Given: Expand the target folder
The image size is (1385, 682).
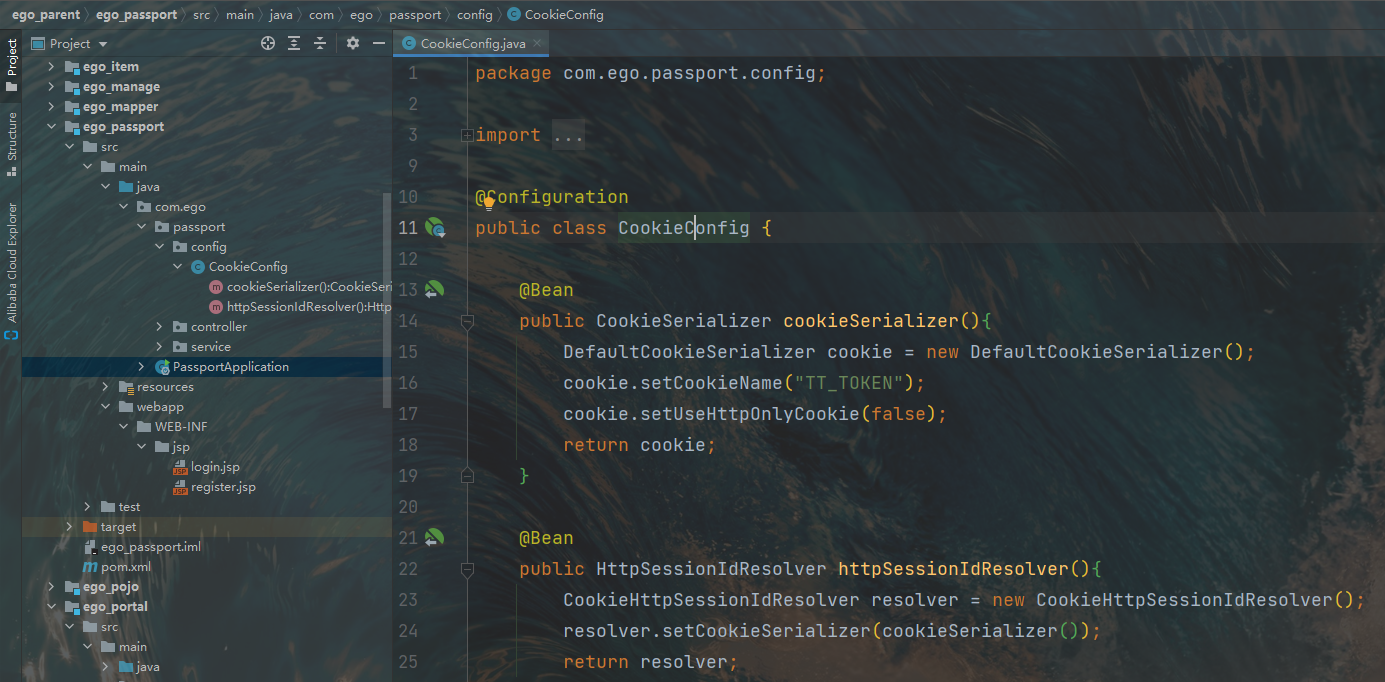Looking at the screenshot, I should click(69, 527).
